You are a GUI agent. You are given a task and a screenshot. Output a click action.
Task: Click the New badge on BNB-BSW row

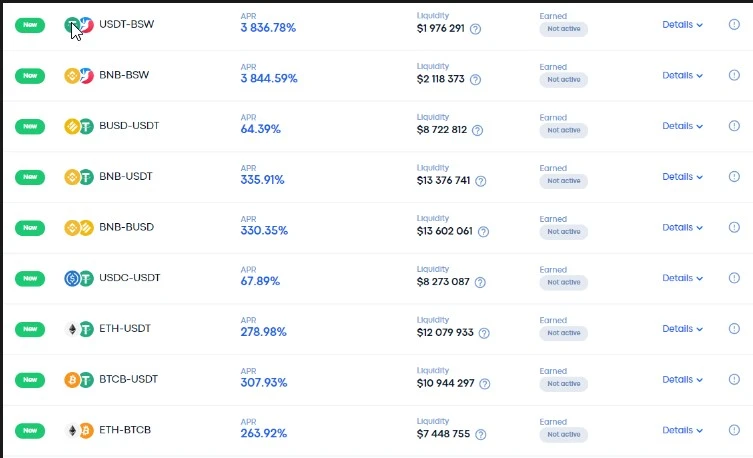[x=30, y=75]
